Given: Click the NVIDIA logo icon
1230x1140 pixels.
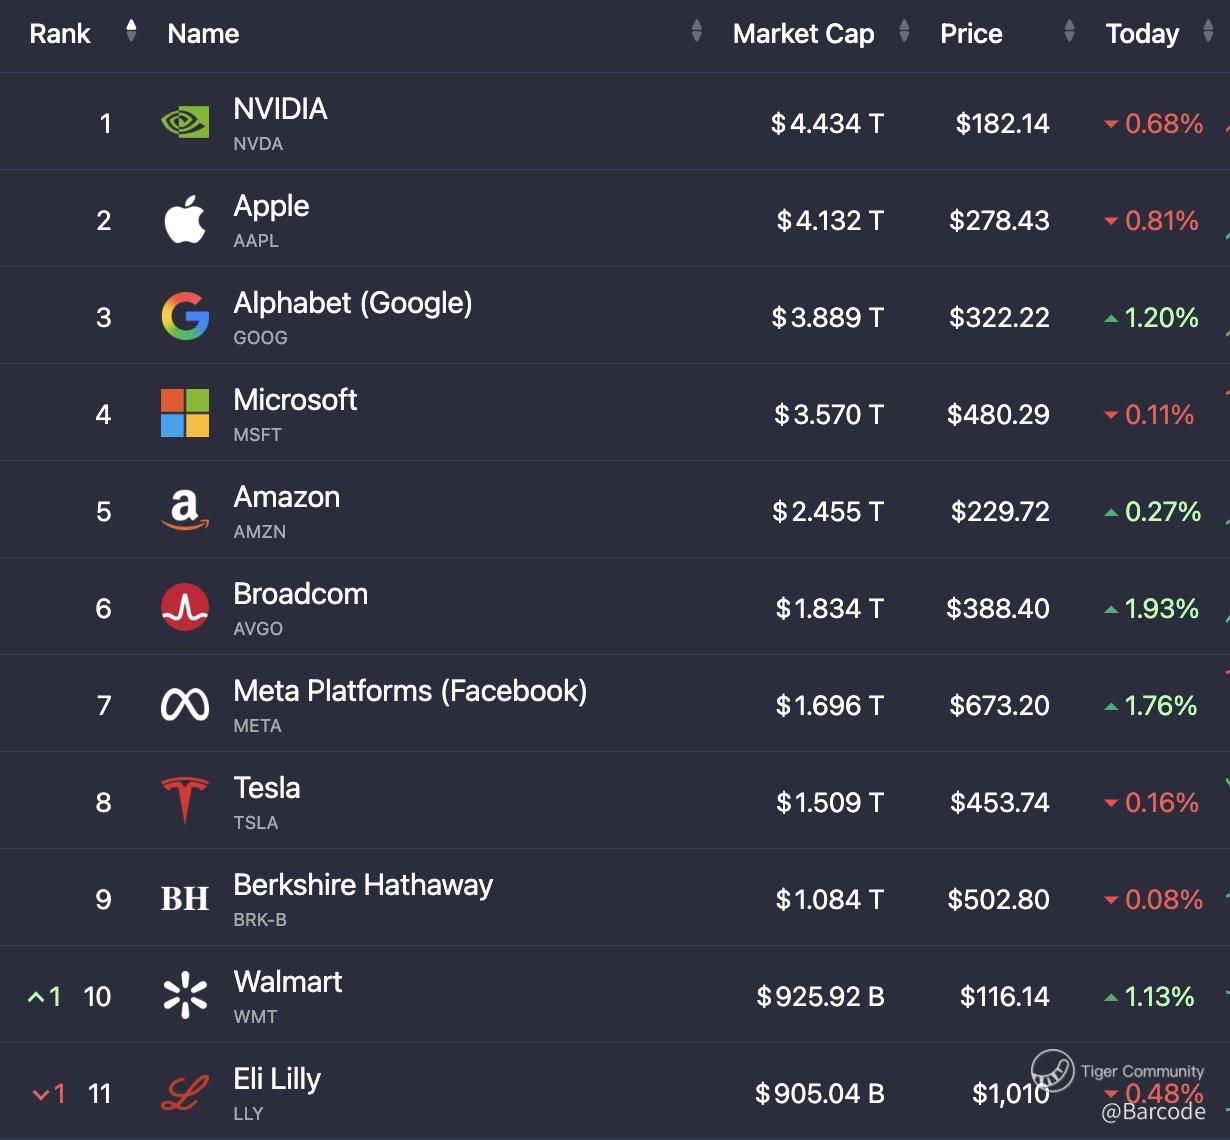Looking at the screenshot, I should coord(185,123).
